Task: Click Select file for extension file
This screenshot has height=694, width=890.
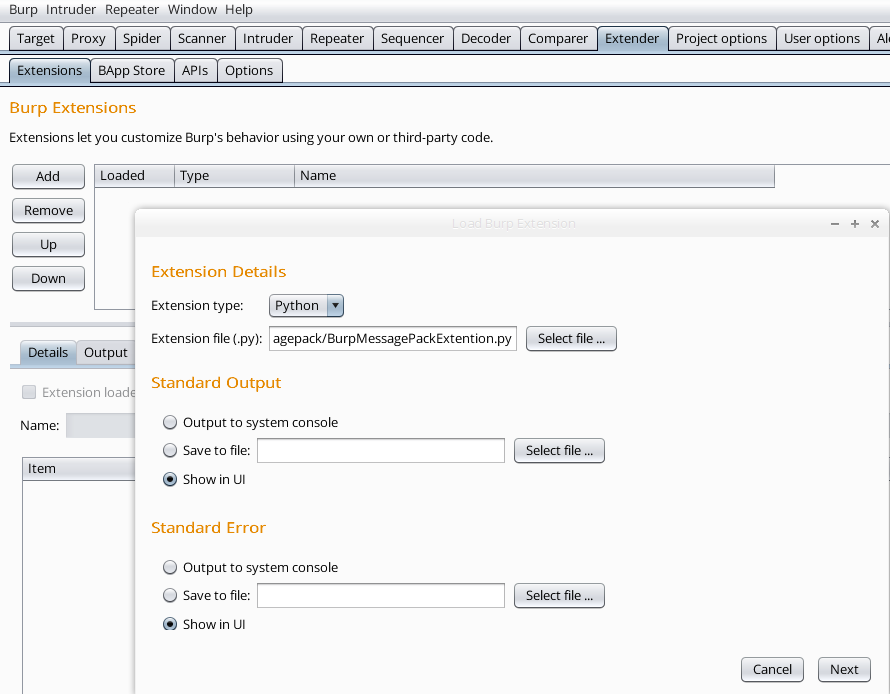Action: 571,339
